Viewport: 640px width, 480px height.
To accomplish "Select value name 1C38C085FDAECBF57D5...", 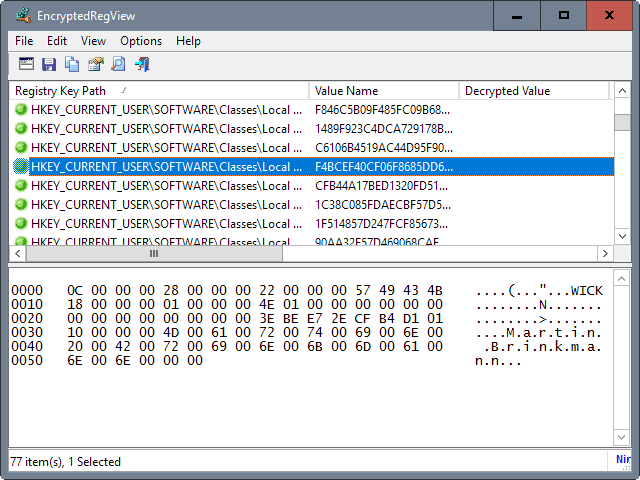I will (x=382, y=204).
